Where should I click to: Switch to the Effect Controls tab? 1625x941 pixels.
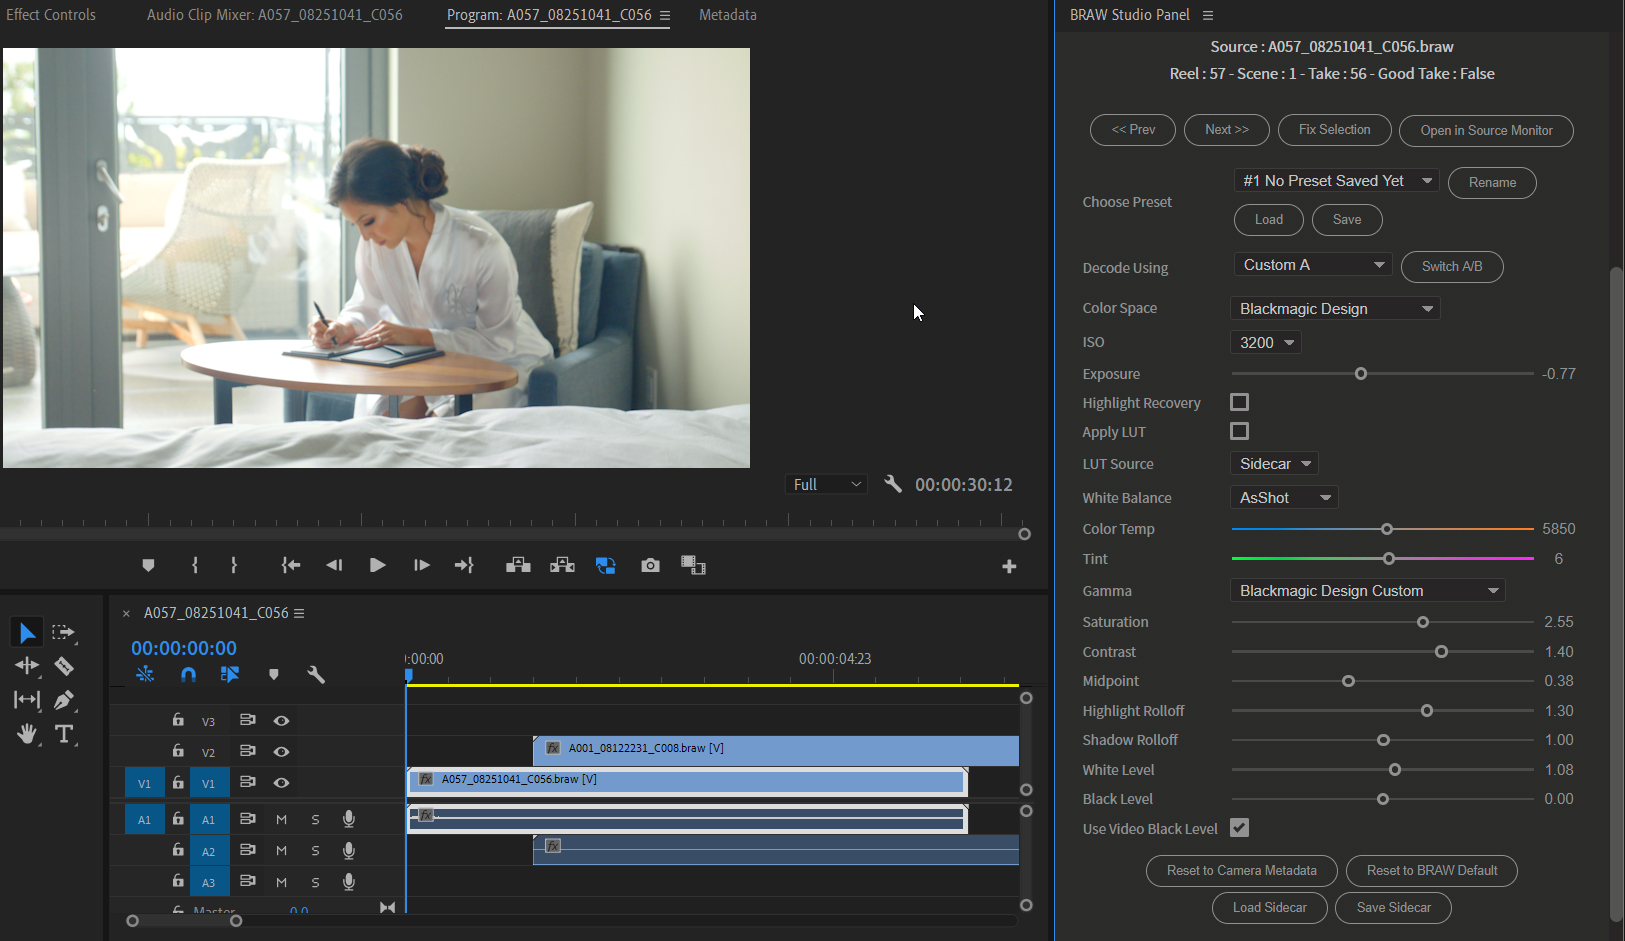(x=50, y=15)
